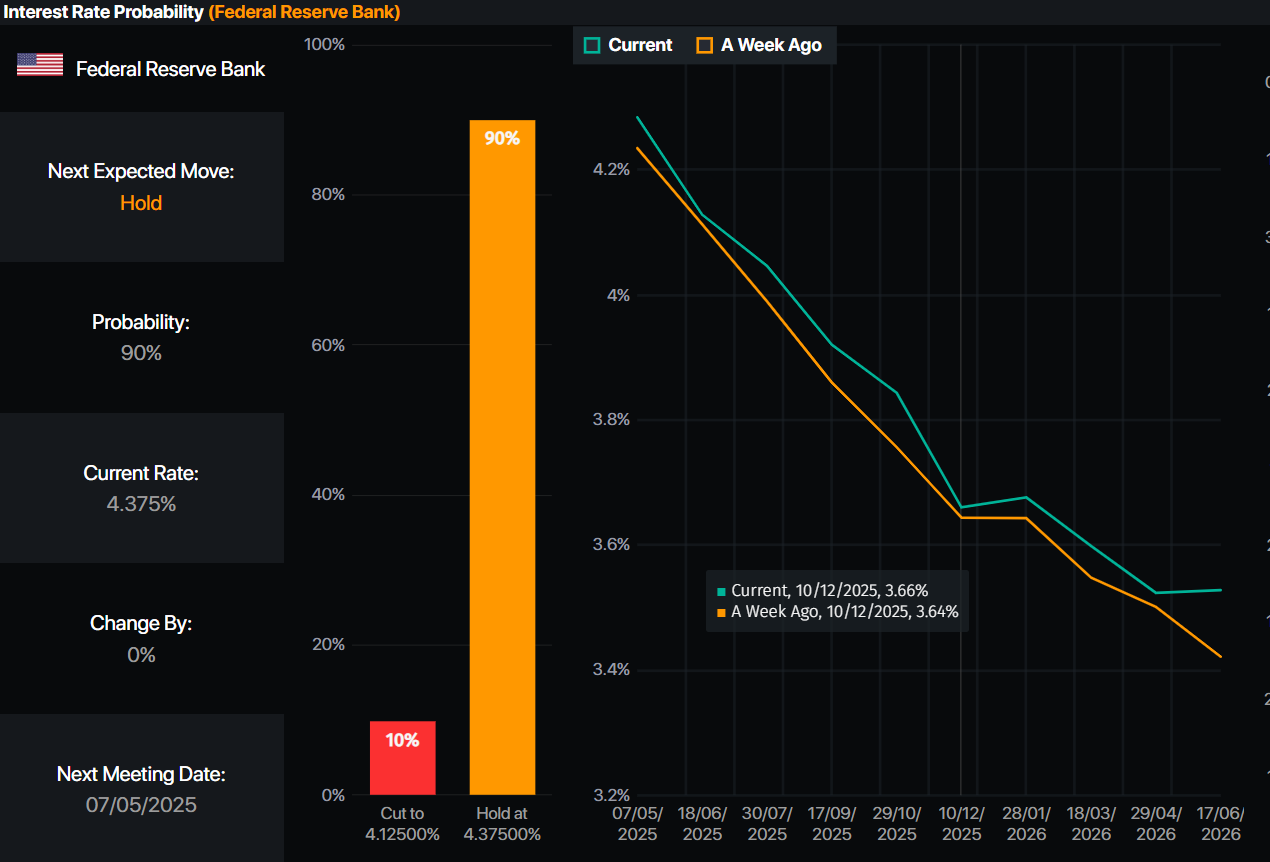The width and height of the screenshot is (1270, 862).
Task: Click the green square in chart tooltip
Action: (x=722, y=592)
